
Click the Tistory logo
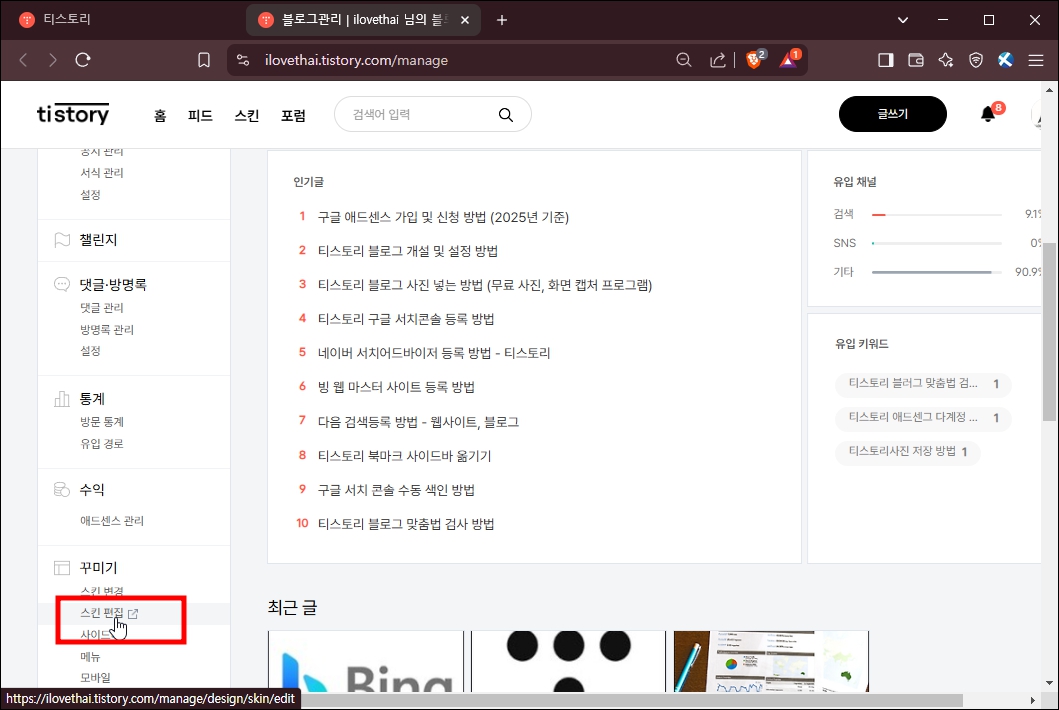pos(72,113)
